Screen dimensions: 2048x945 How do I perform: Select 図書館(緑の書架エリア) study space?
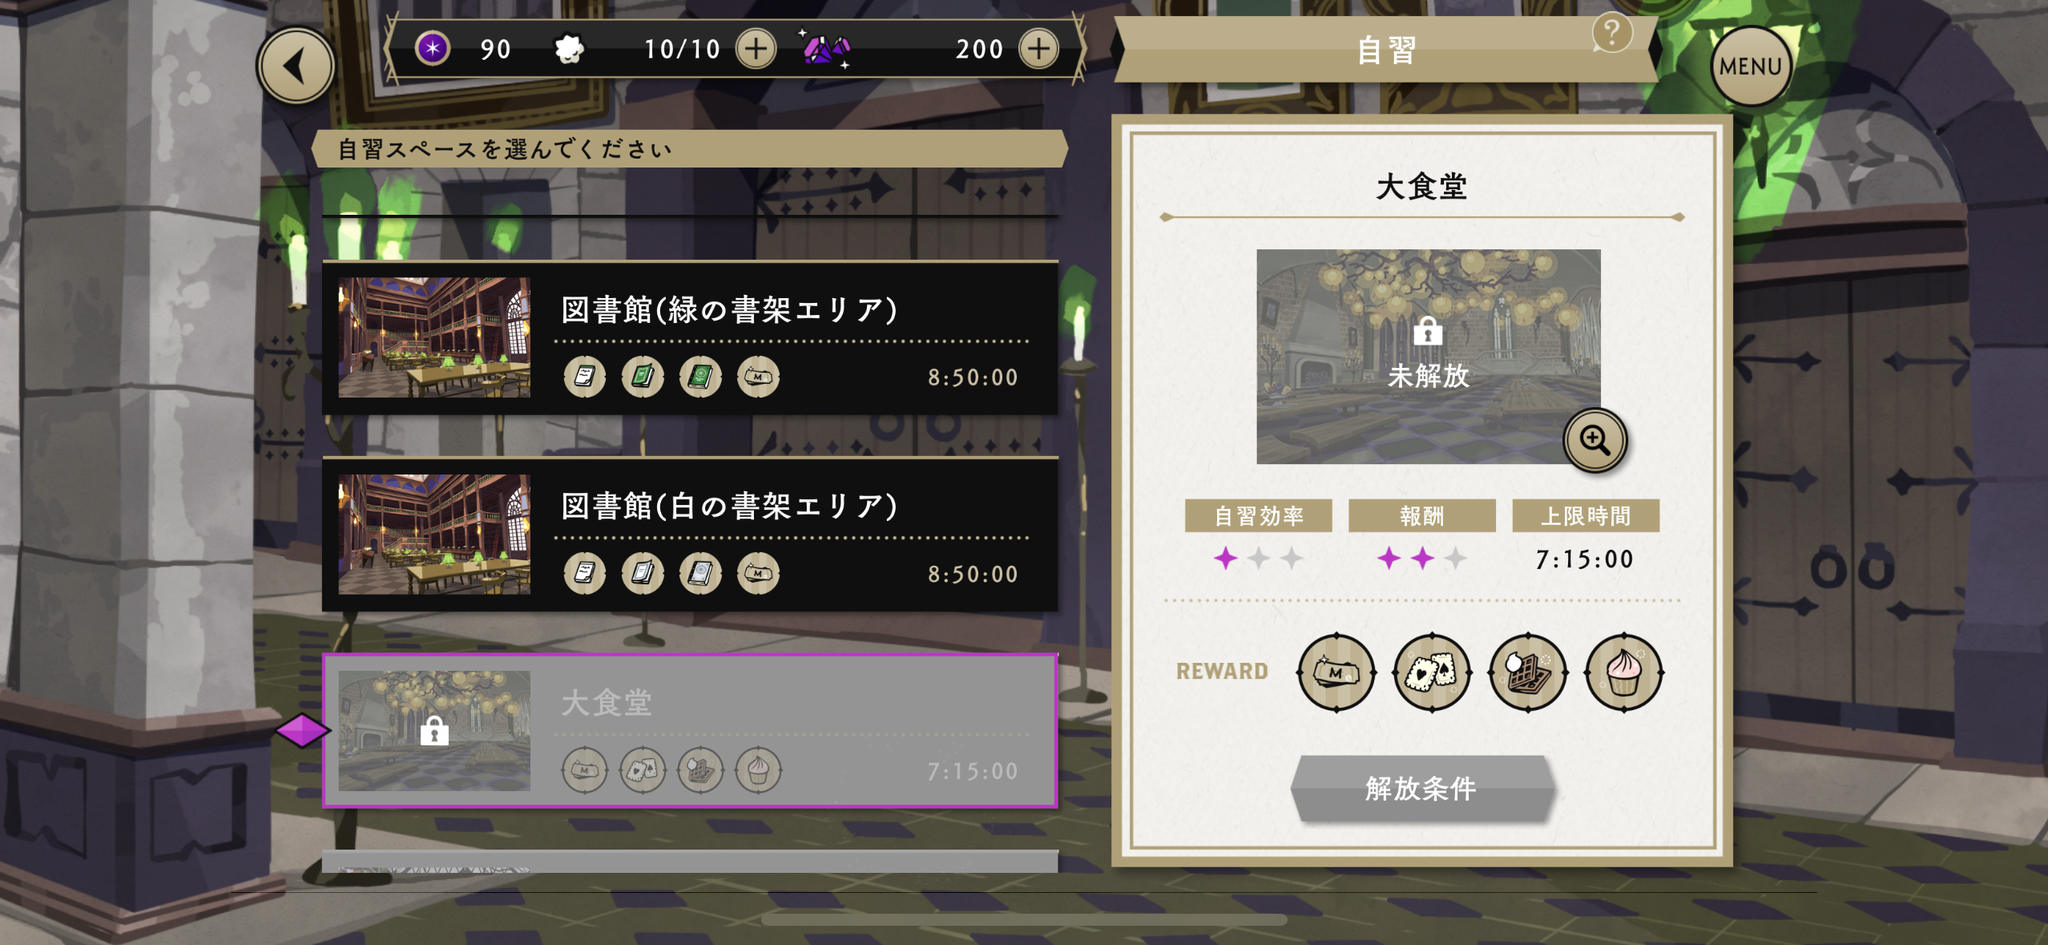[x=690, y=338]
